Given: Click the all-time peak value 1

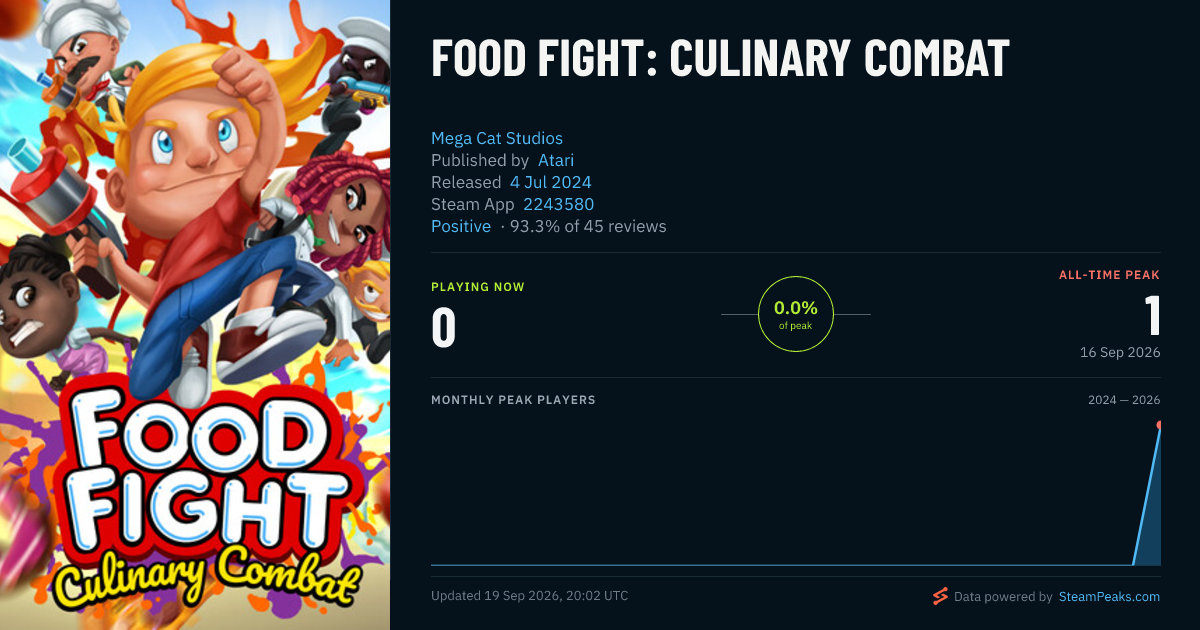Looking at the screenshot, I should [1152, 315].
